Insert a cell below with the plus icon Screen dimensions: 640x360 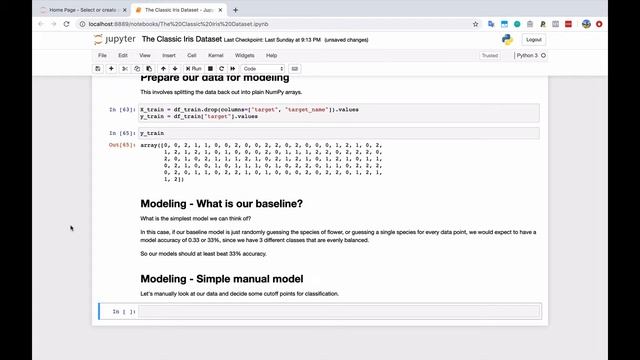pos(111,69)
